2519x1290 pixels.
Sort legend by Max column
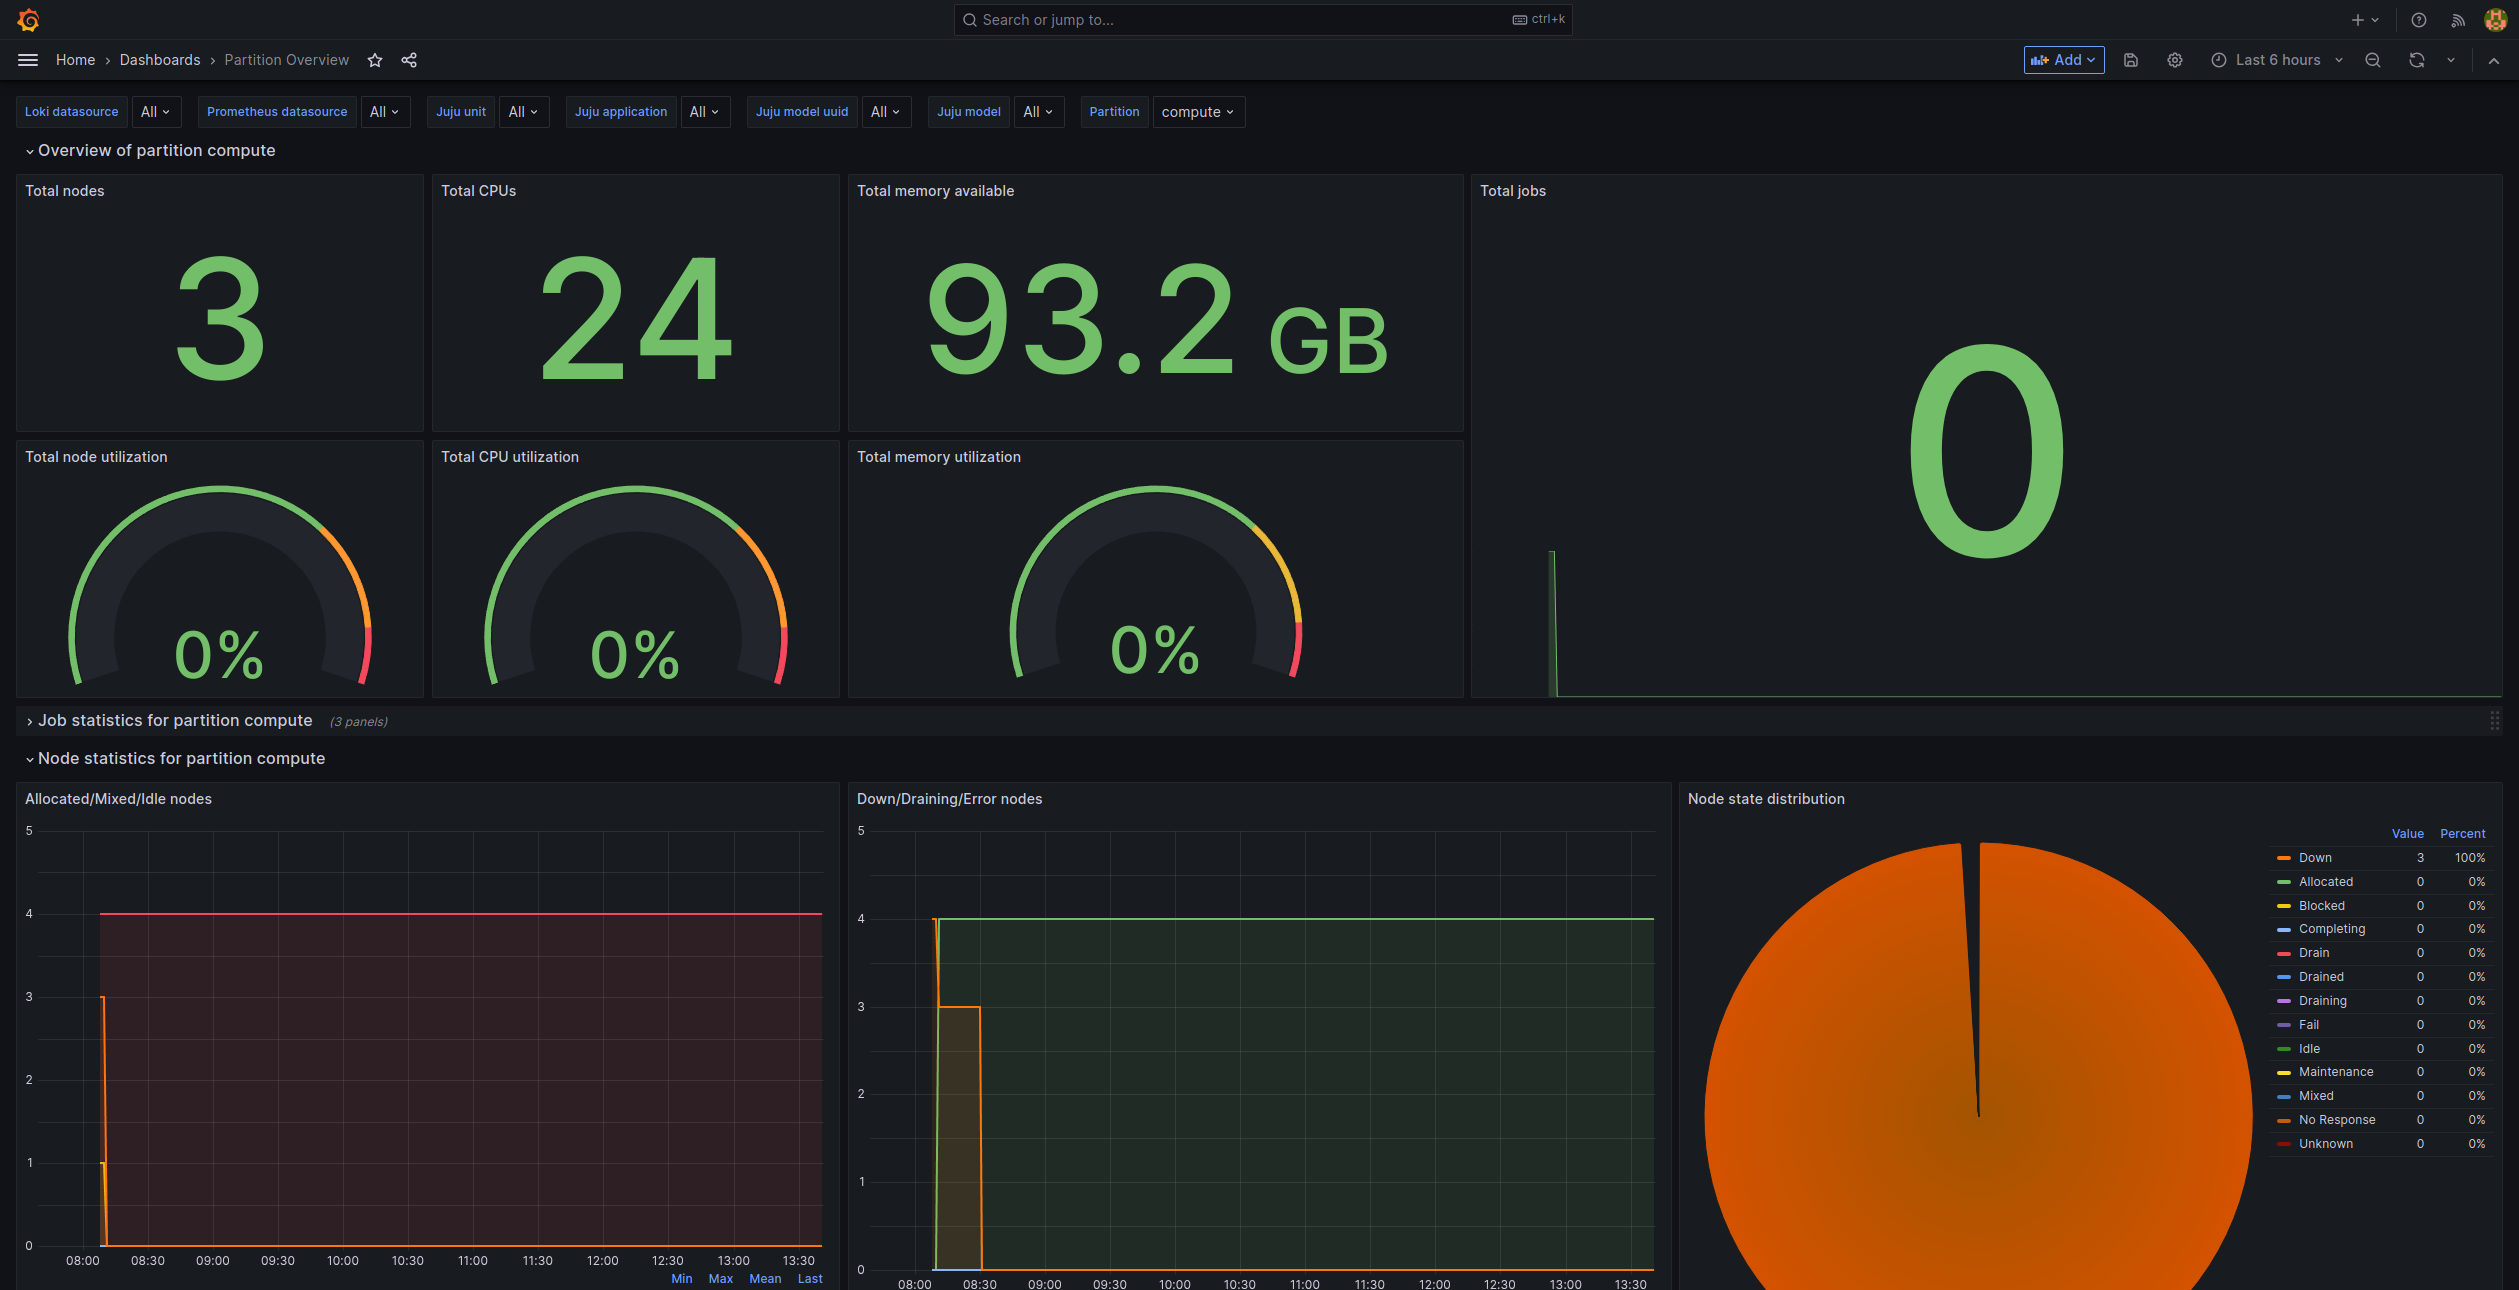click(x=720, y=1279)
